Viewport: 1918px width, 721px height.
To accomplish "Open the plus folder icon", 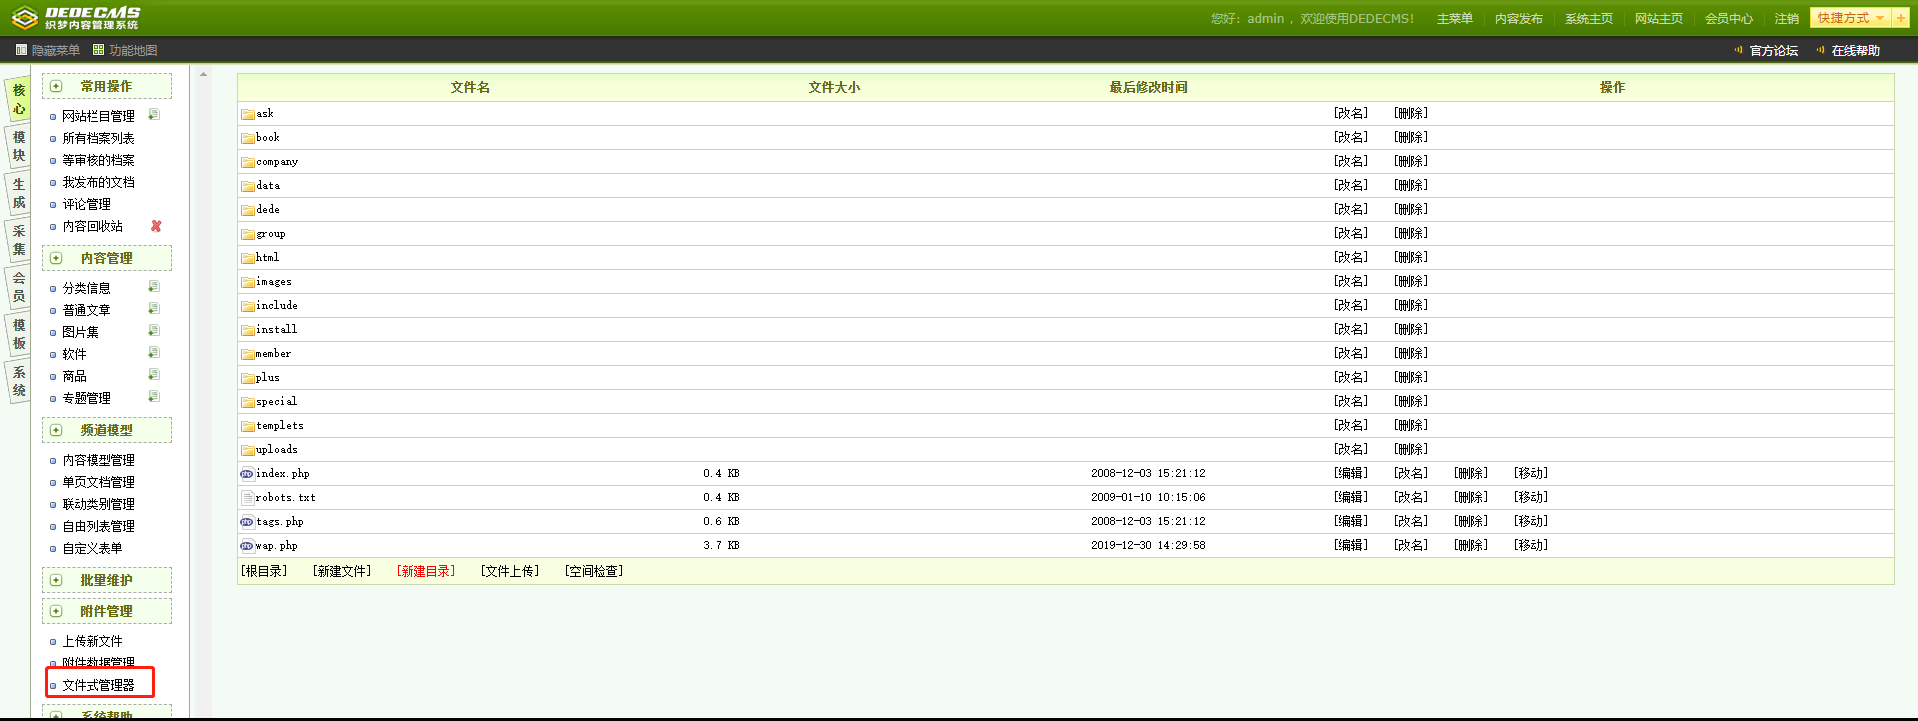I will point(248,378).
